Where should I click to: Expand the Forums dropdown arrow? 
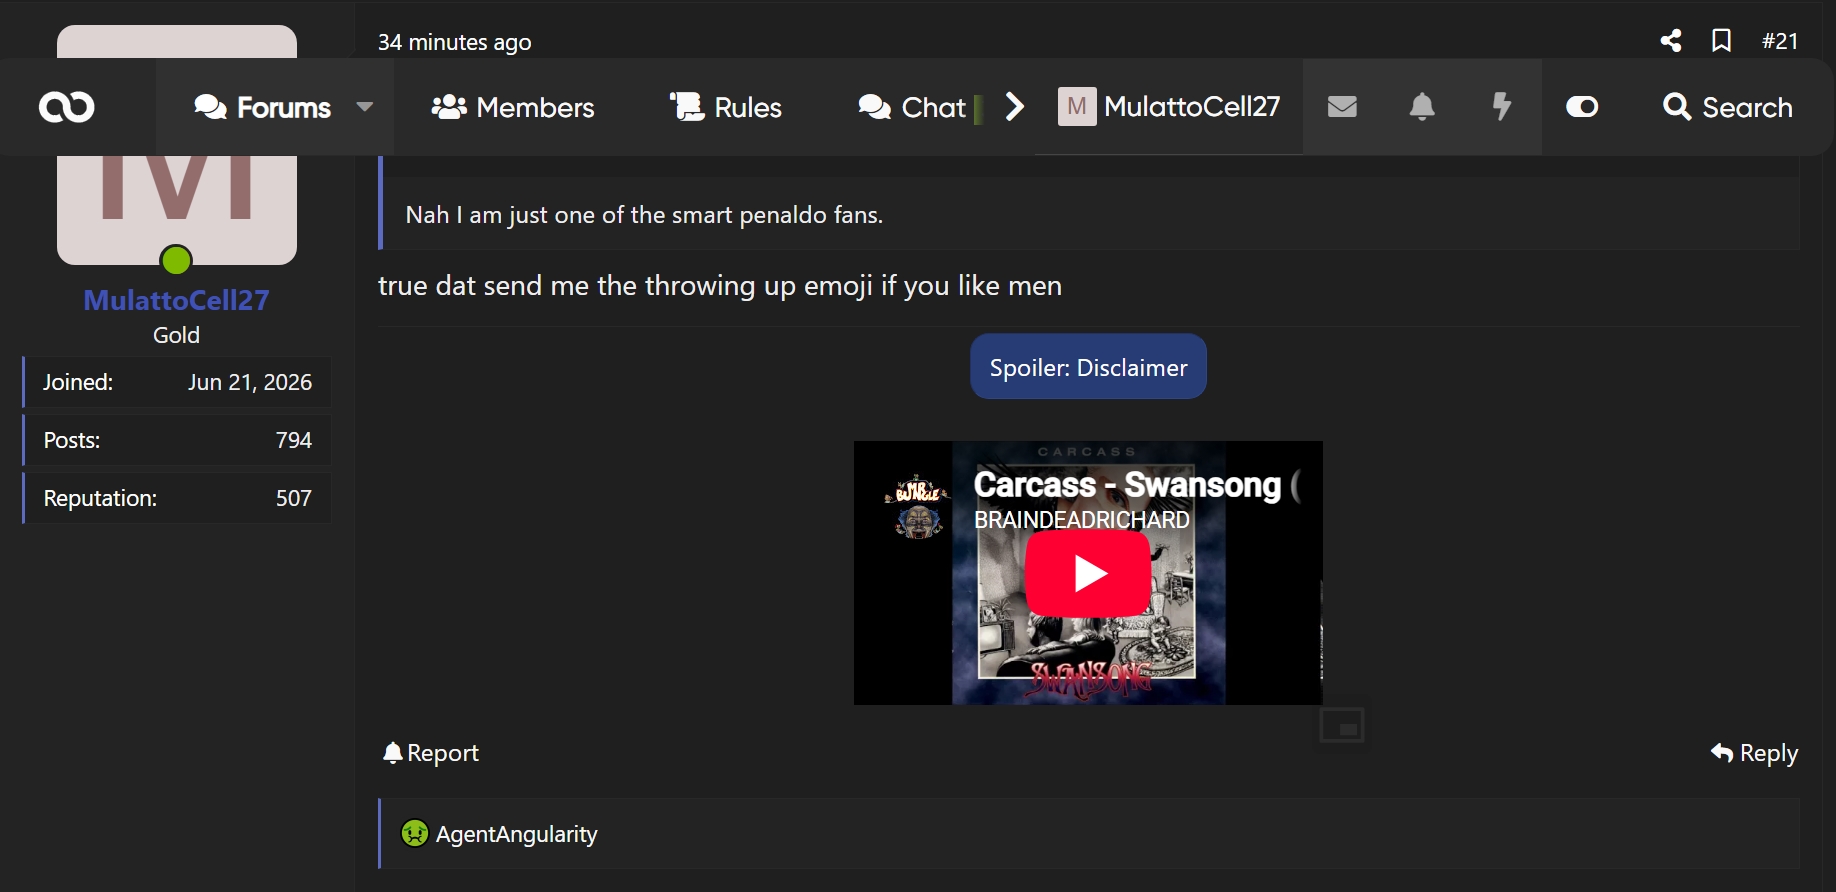[365, 106]
